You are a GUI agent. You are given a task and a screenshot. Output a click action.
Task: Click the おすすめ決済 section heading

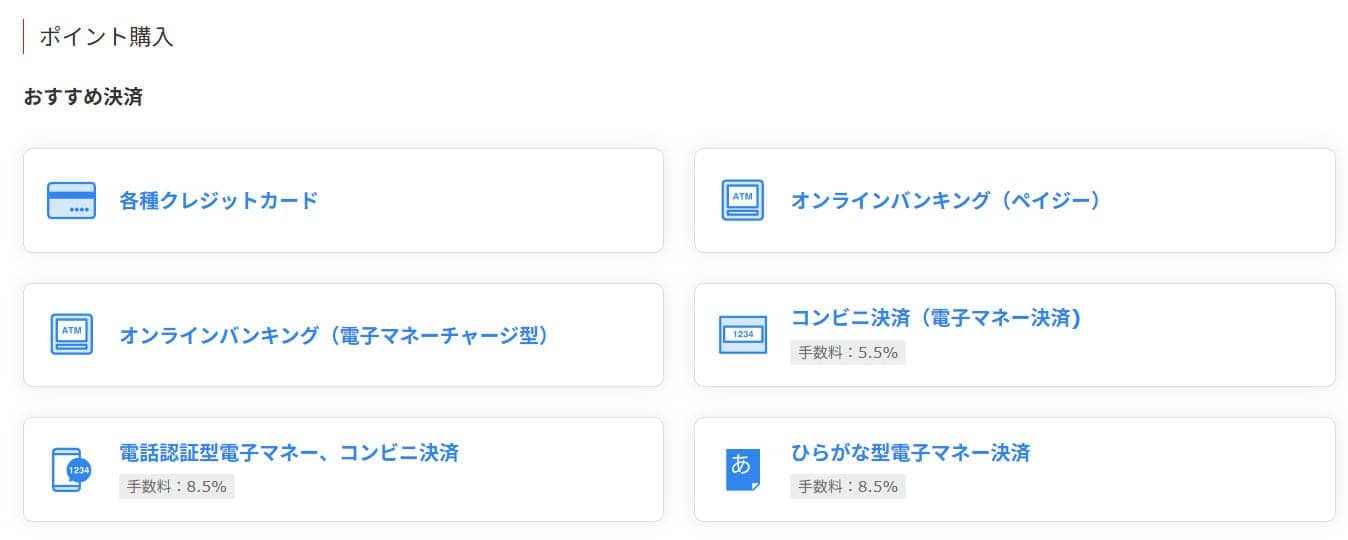pyautogui.click(x=83, y=97)
